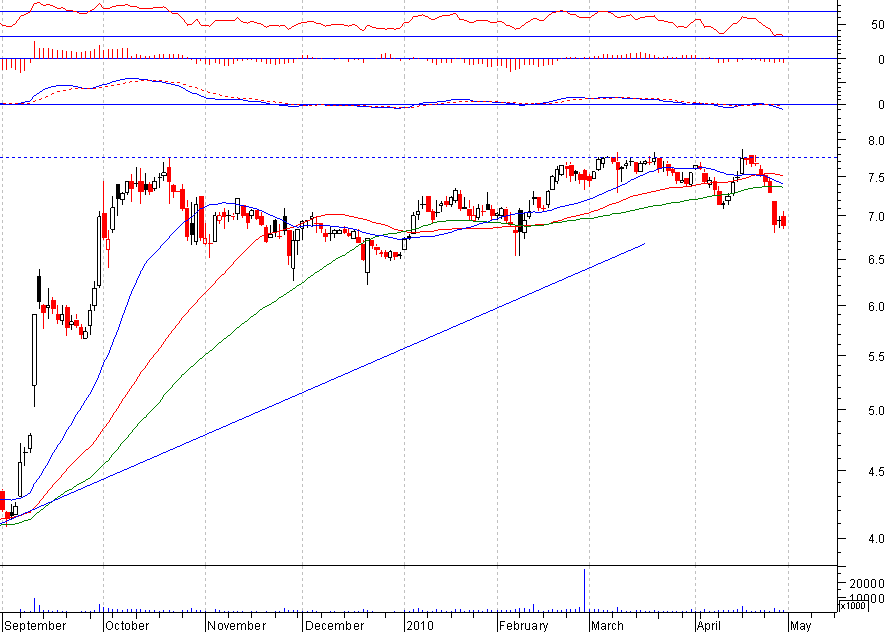Screen dimensions: 888x632
Task: Click the May label on the time axis
Action: click(801, 625)
